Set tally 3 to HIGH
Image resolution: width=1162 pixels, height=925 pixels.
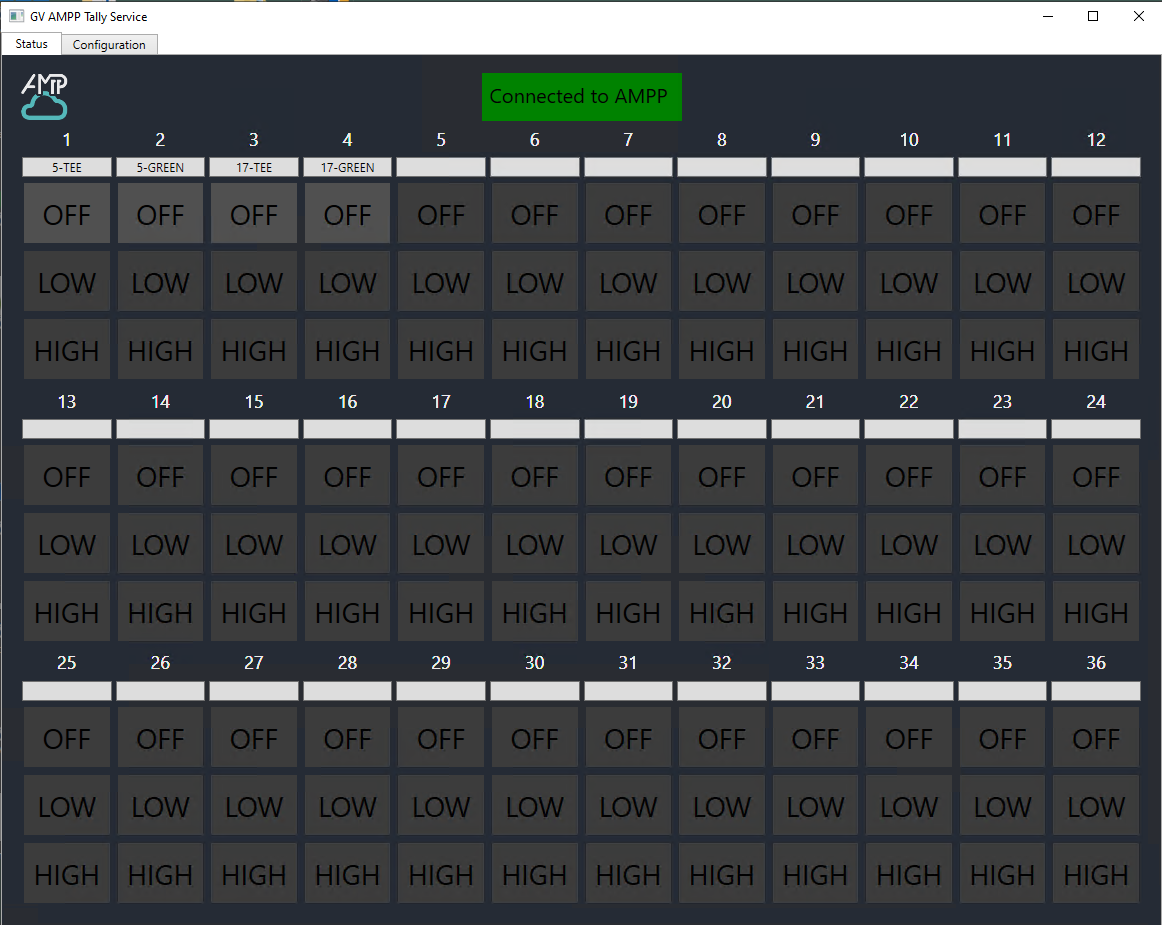tap(254, 349)
